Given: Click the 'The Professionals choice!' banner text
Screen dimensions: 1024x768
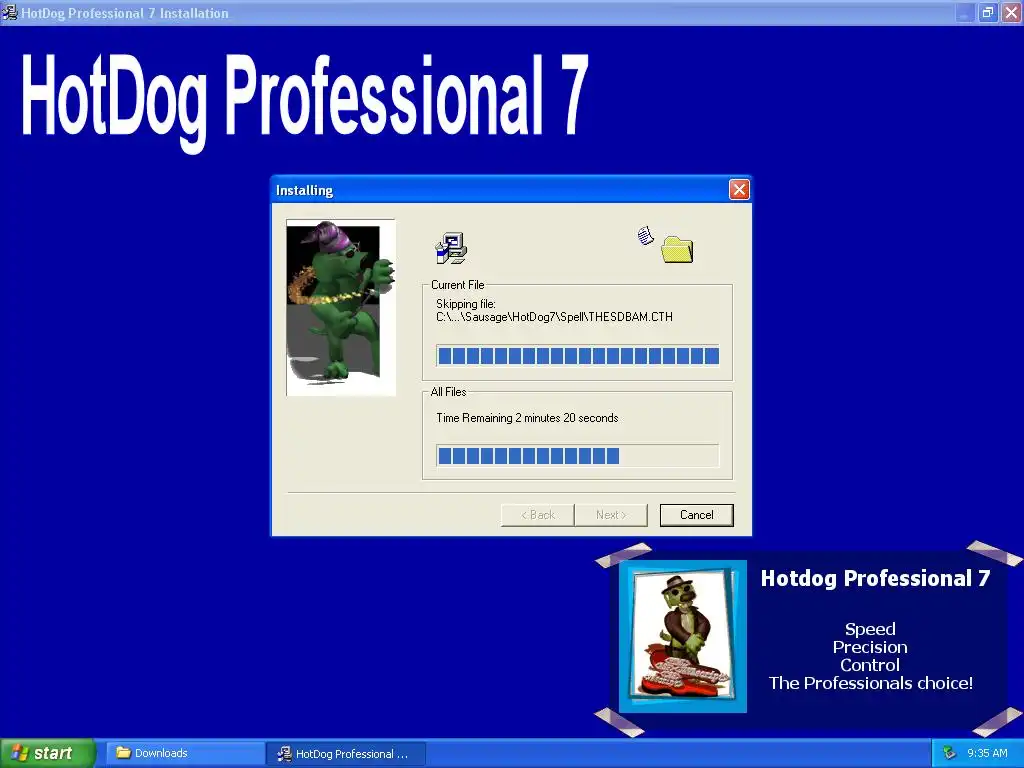Looking at the screenshot, I should click(x=871, y=683).
